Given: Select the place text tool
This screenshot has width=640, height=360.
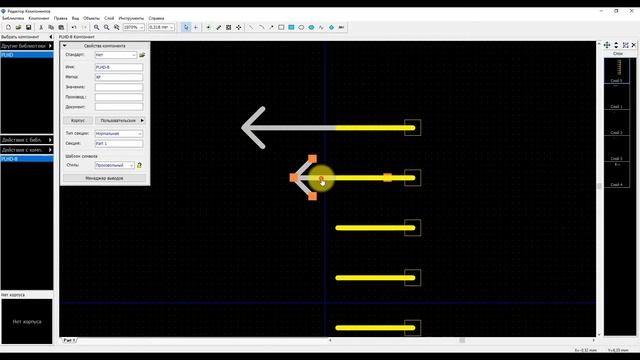Looking at the screenshot, I should point(341,27).
